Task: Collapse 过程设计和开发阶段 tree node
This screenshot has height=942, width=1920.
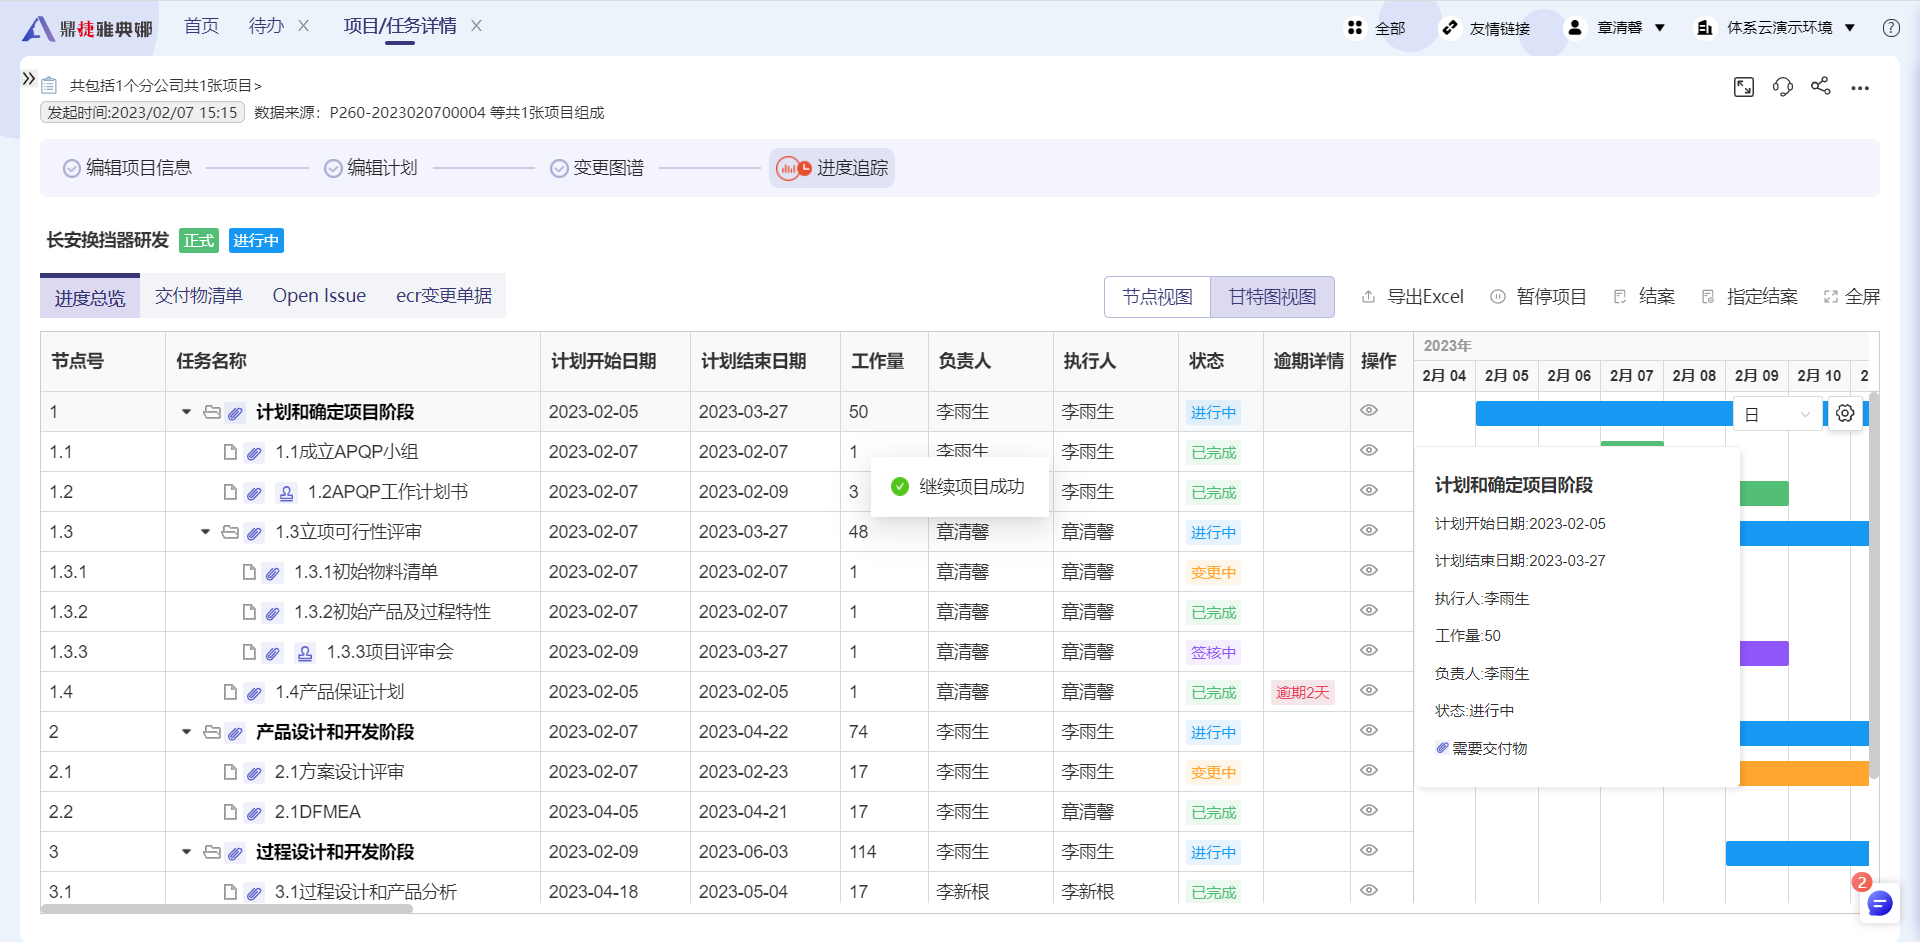Action: (x=186, y=852)
